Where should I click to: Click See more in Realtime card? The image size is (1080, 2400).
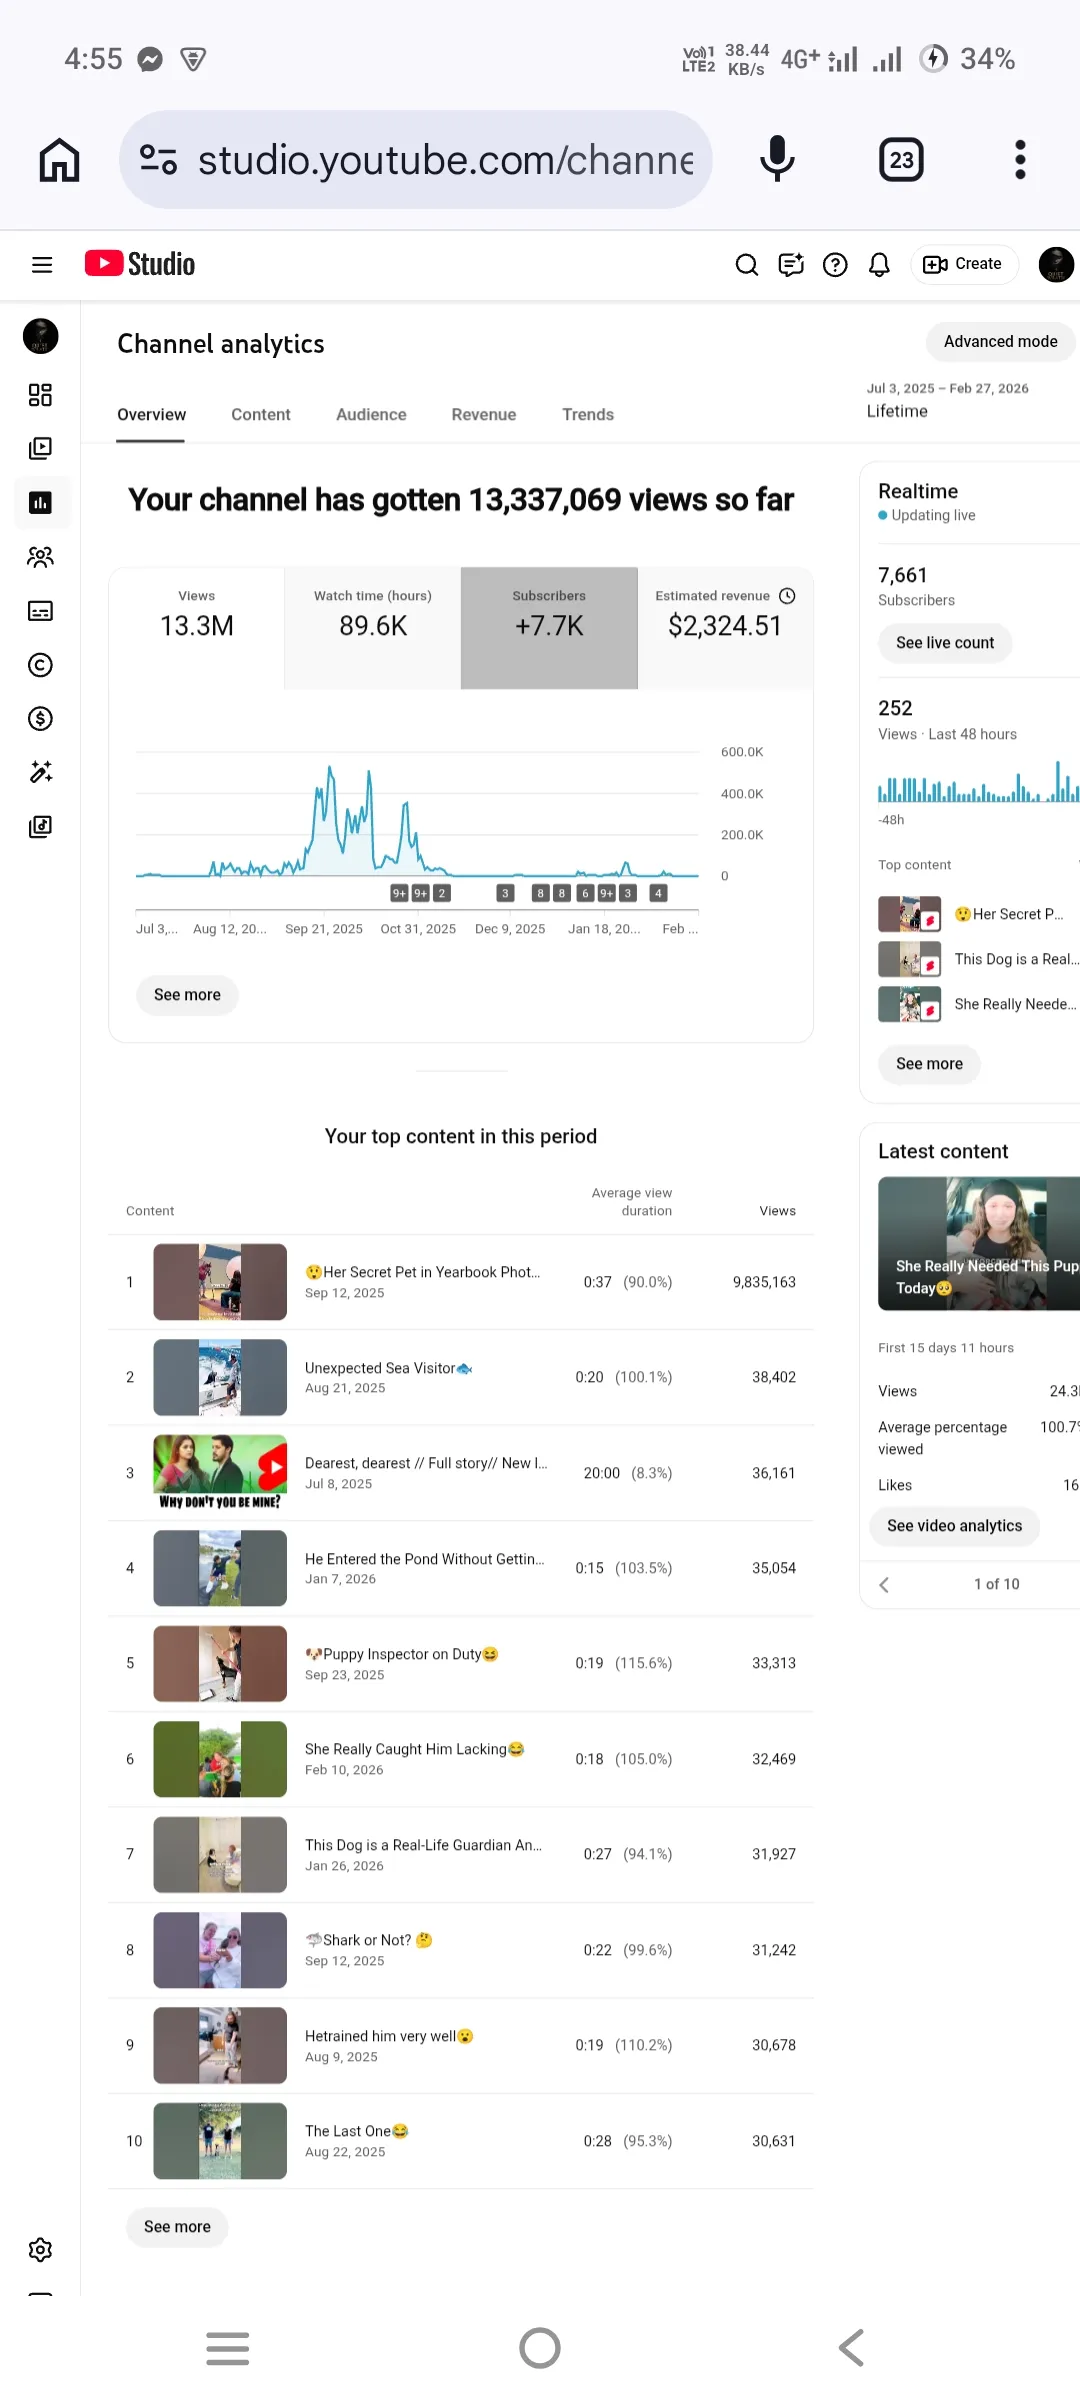[929, 1064]
